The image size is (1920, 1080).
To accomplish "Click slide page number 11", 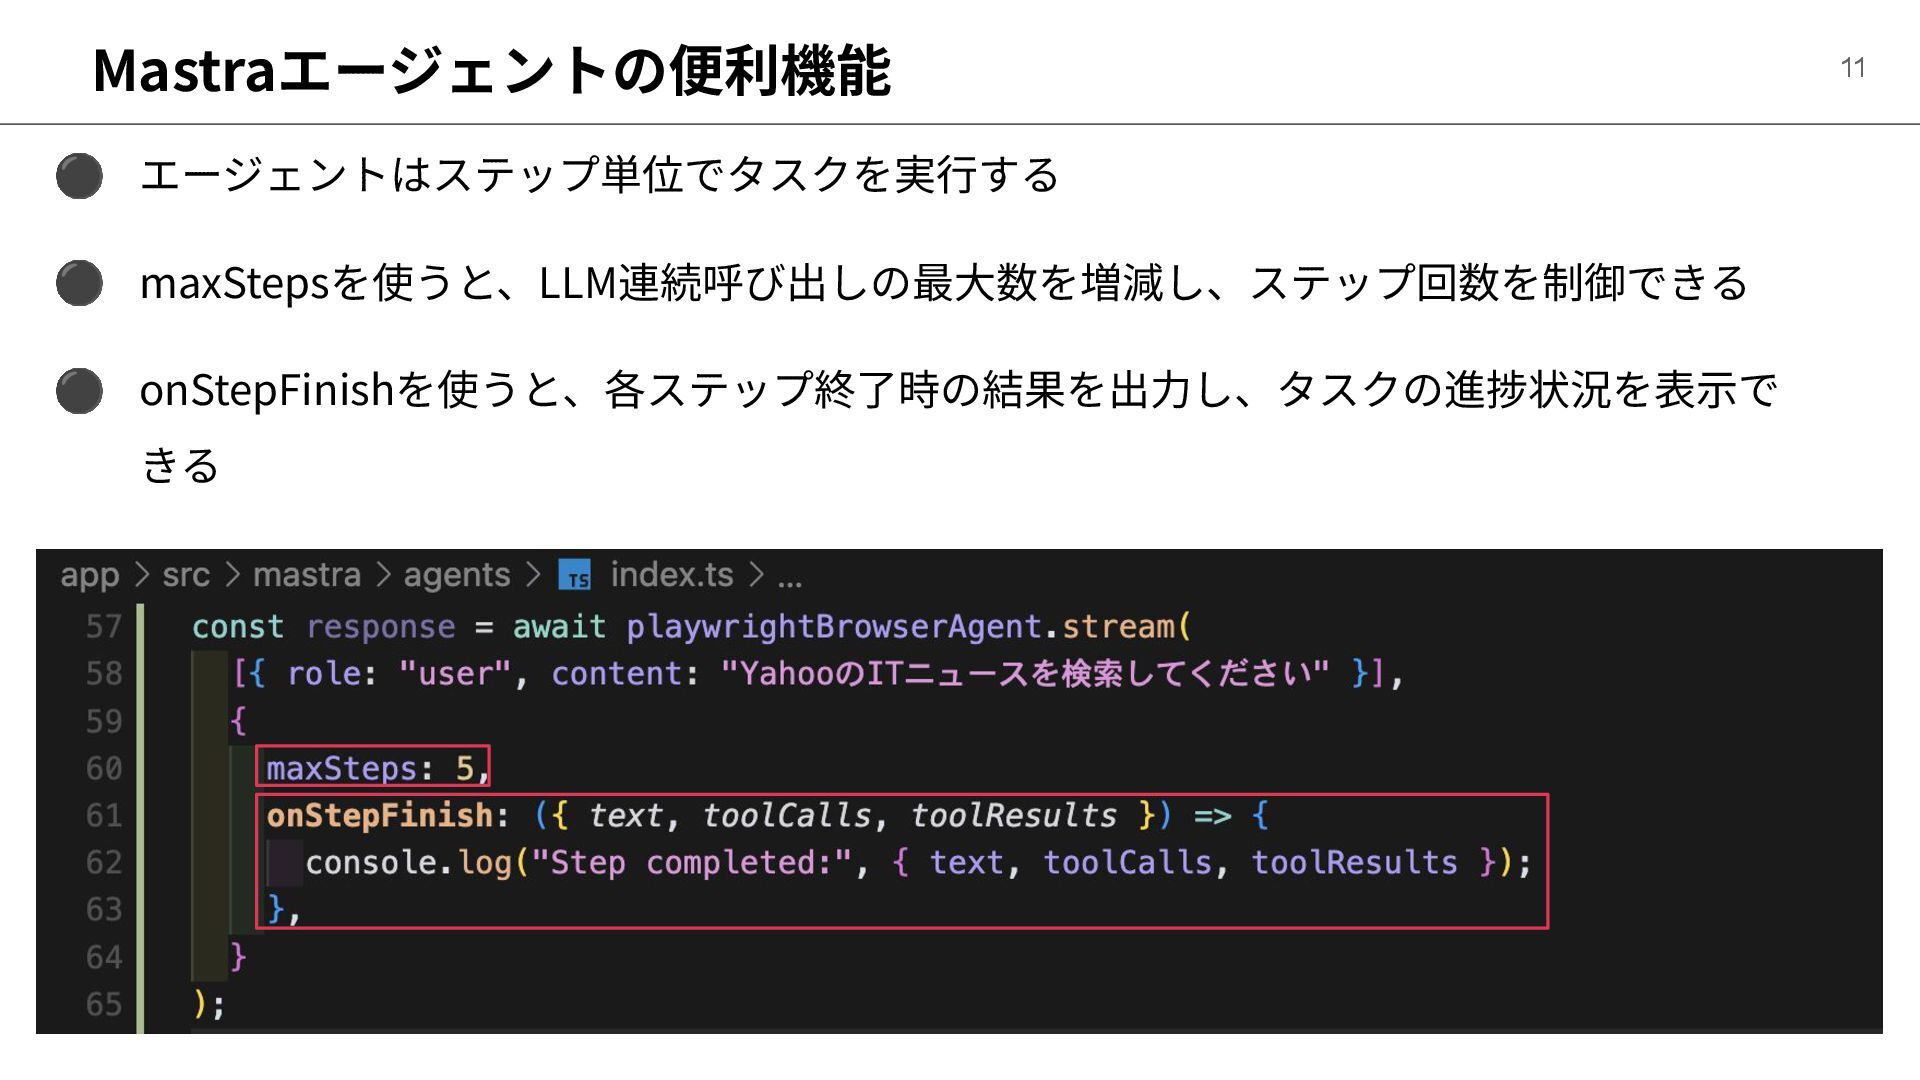I will pos(1852,68).
